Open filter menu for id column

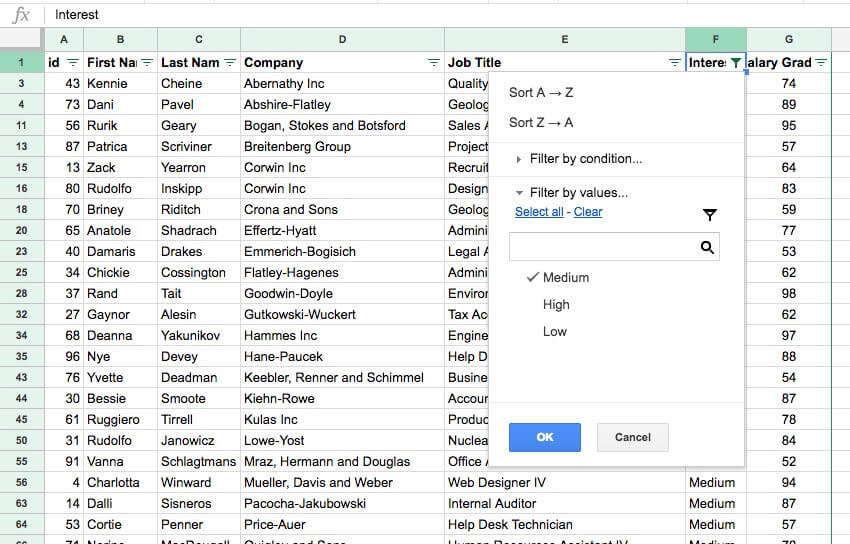pos(73,63)
